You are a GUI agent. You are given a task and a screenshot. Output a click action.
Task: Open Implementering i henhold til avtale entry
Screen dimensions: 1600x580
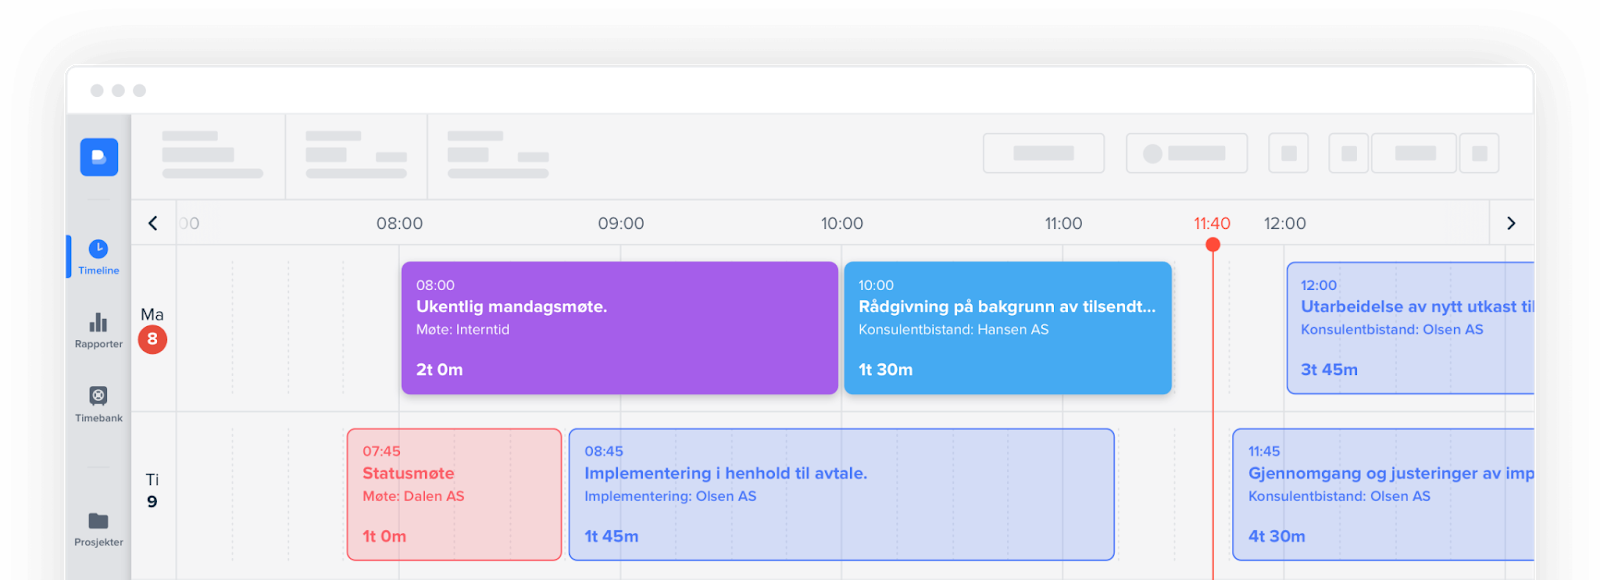click(841, 495)
